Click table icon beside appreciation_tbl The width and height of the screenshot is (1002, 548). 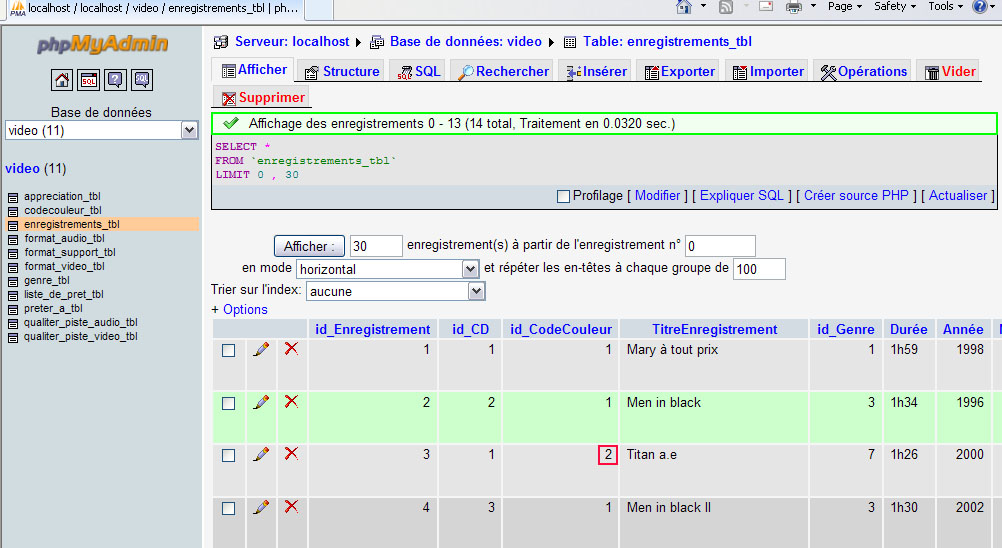(x=13, y=197)
